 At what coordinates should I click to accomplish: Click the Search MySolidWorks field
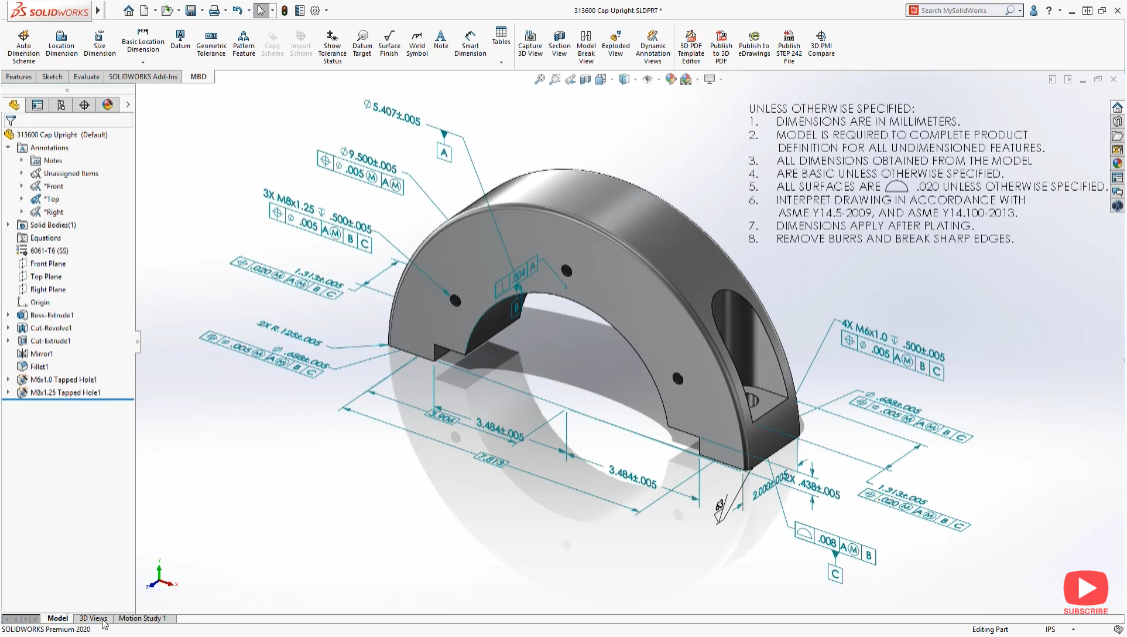click(962, 10)
